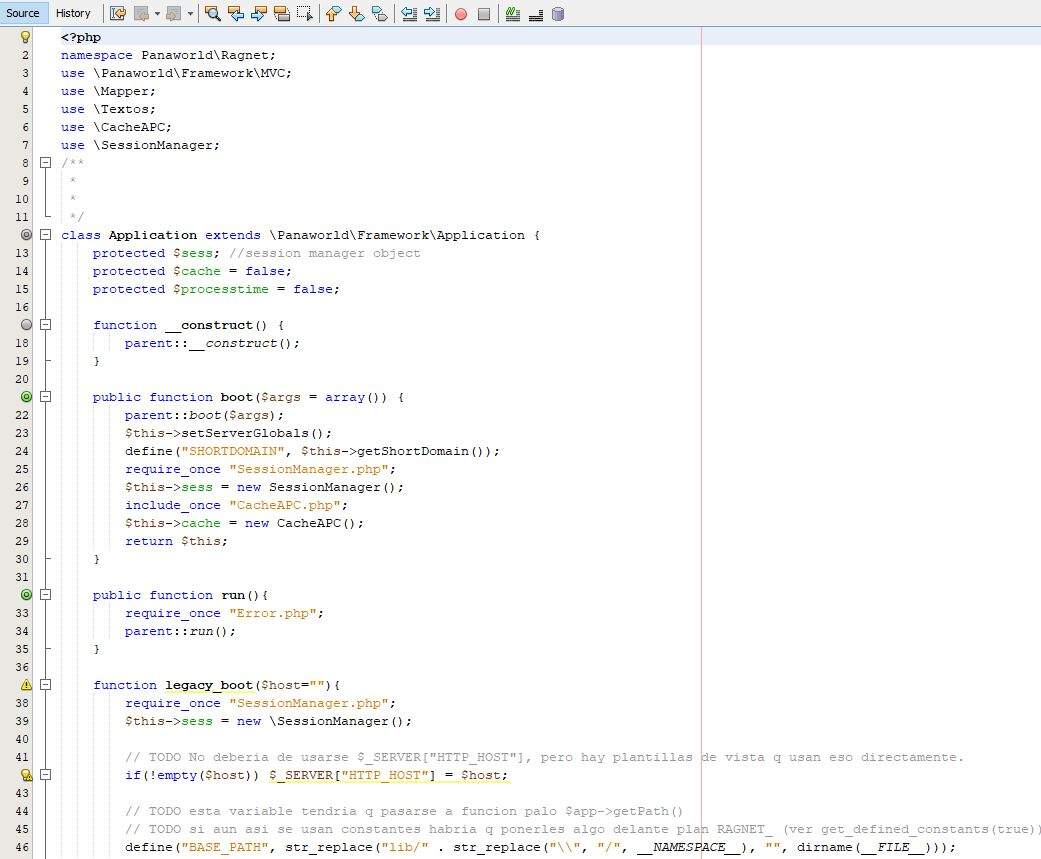
Task: Click the "SHORTDOMAIN" string literal
Action: pos(232,451)
